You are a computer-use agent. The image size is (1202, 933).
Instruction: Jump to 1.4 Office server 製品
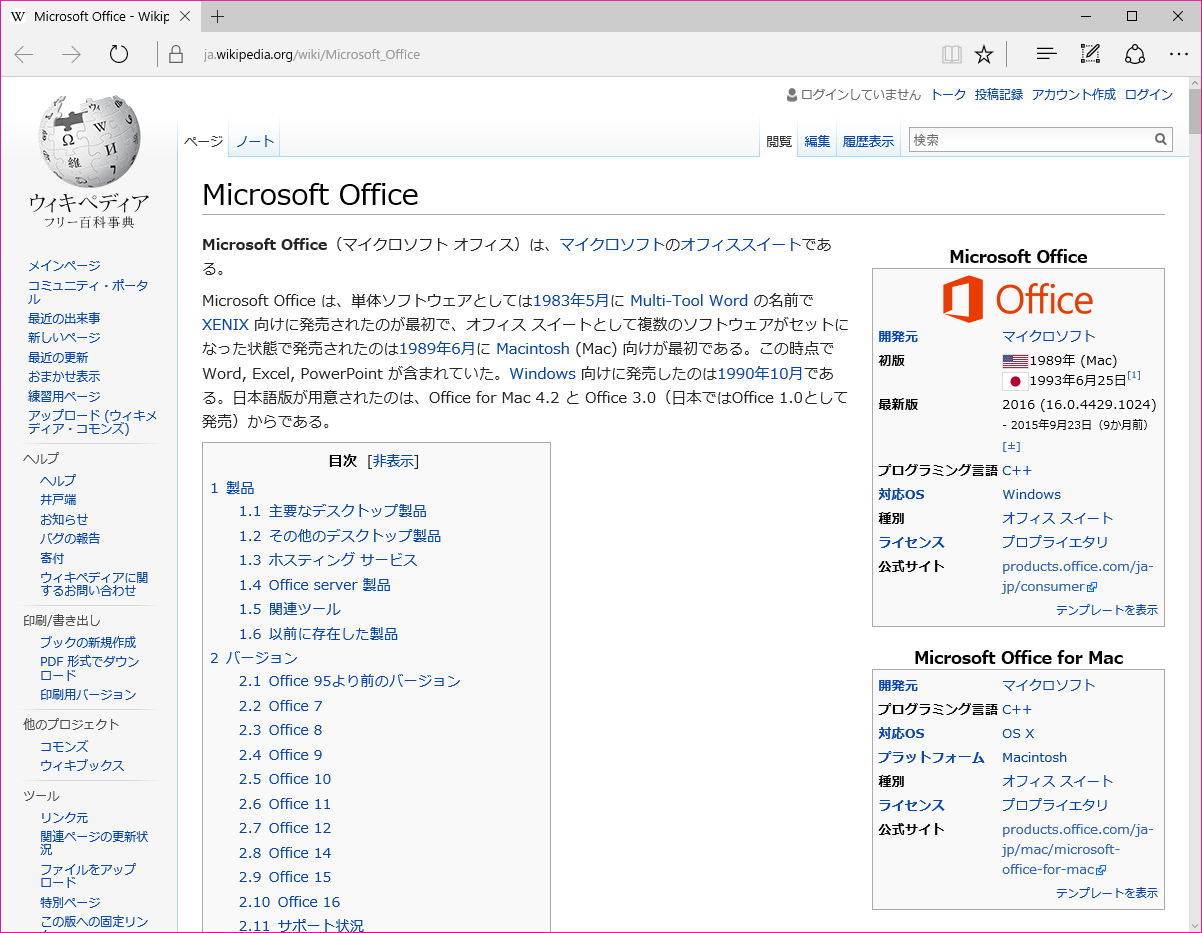point(315,585)
